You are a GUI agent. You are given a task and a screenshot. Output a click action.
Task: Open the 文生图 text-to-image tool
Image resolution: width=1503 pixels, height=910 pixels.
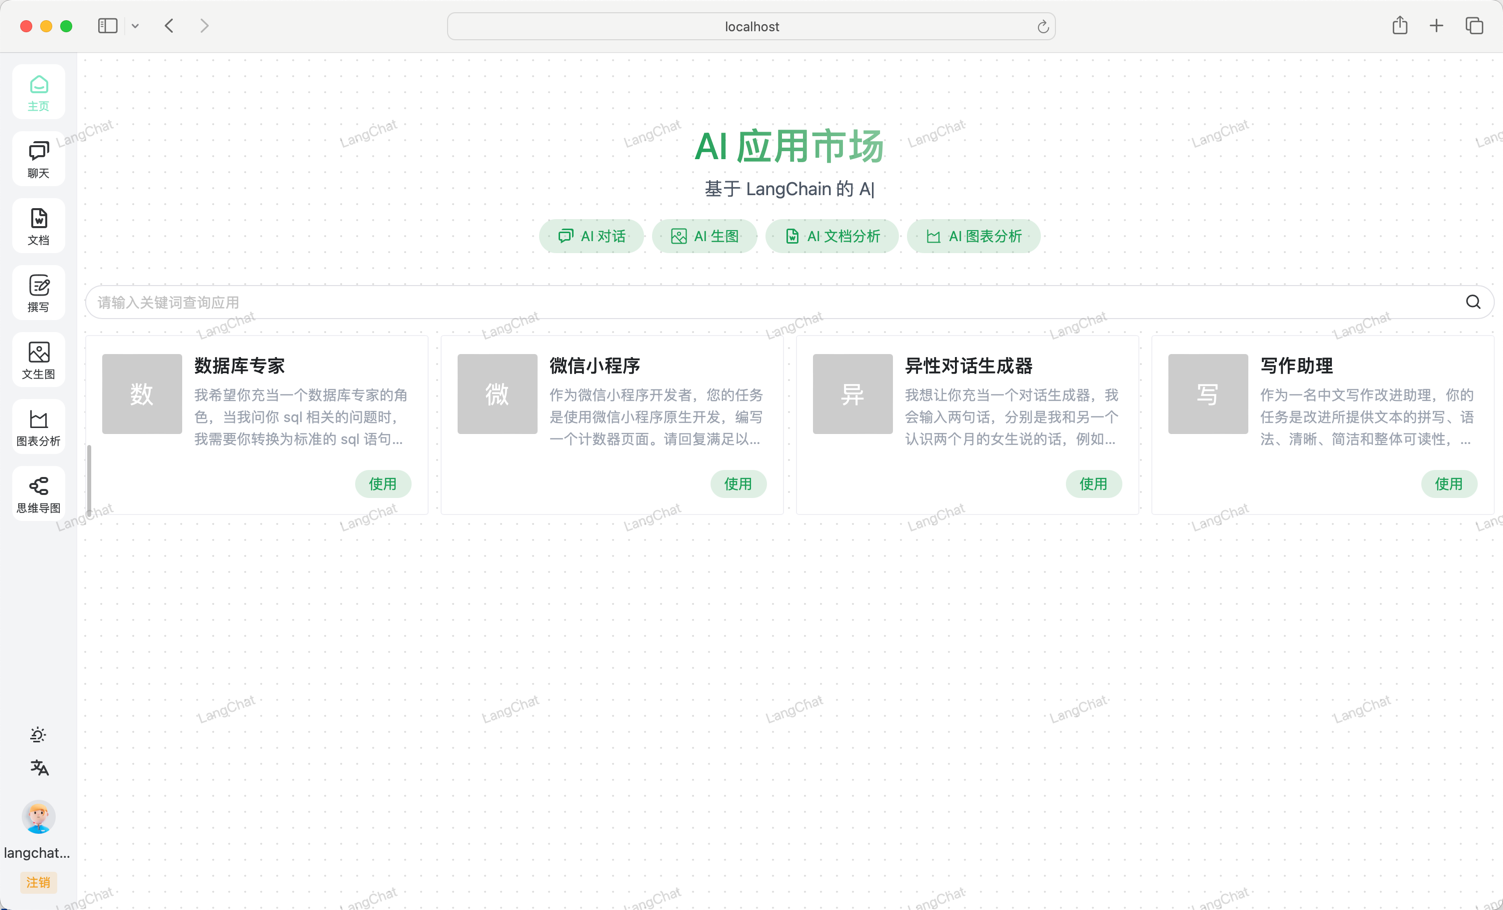(38, 360)
